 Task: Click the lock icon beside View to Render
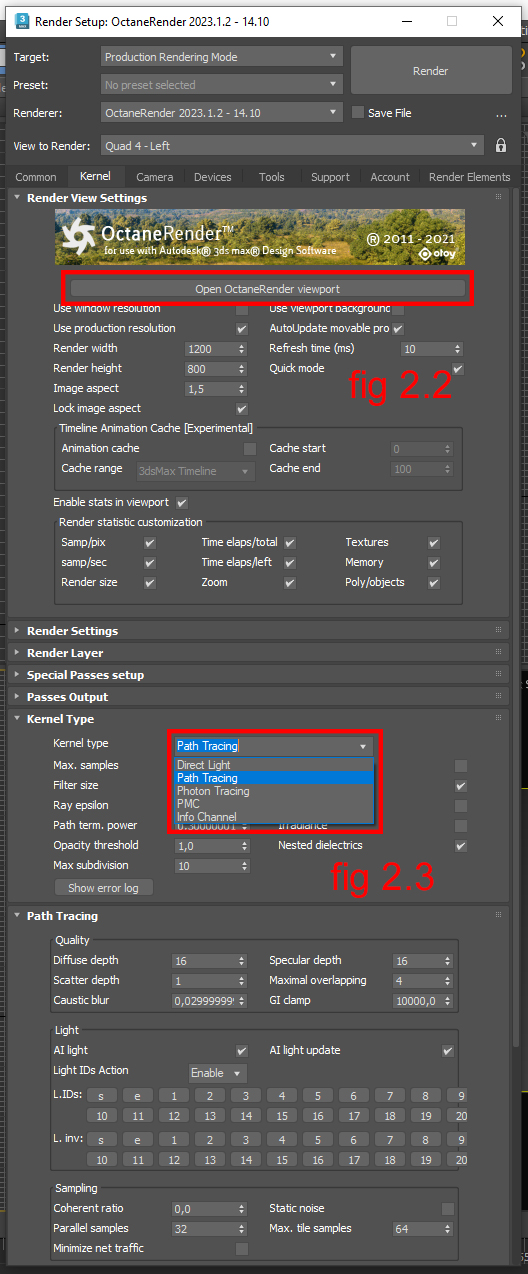pyautogui.click(x=501, y=145)
